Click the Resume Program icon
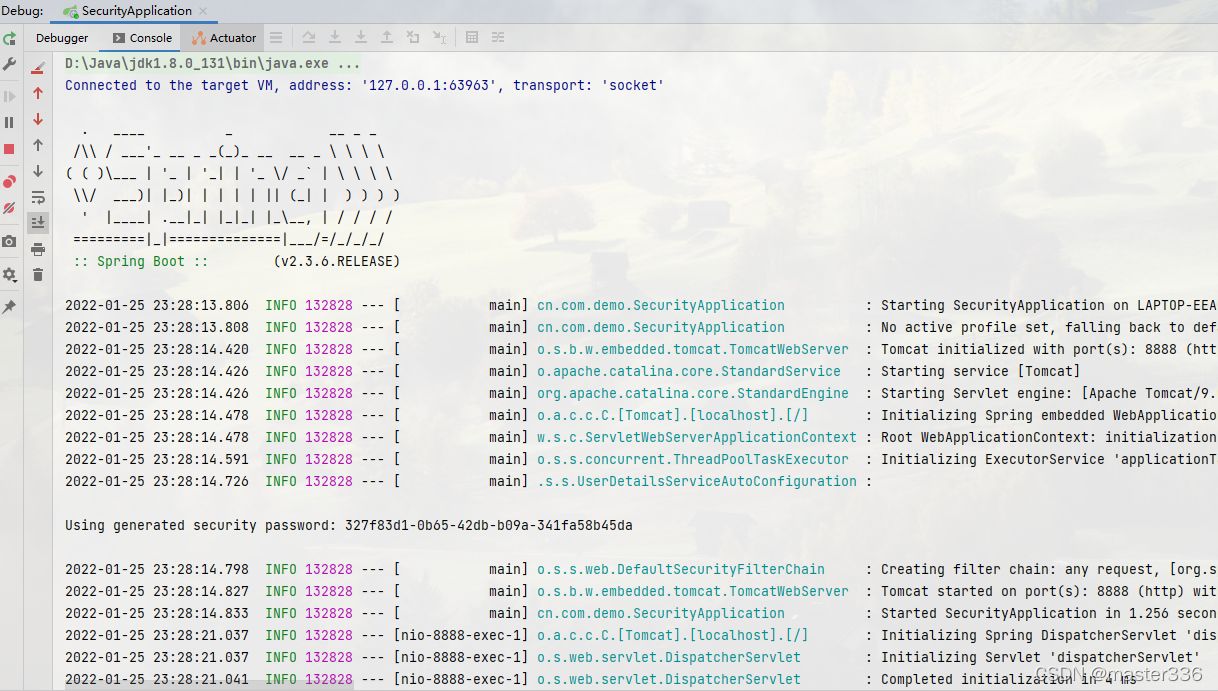The width and height of the screenshot is (1218, 691). pos(9,97)
